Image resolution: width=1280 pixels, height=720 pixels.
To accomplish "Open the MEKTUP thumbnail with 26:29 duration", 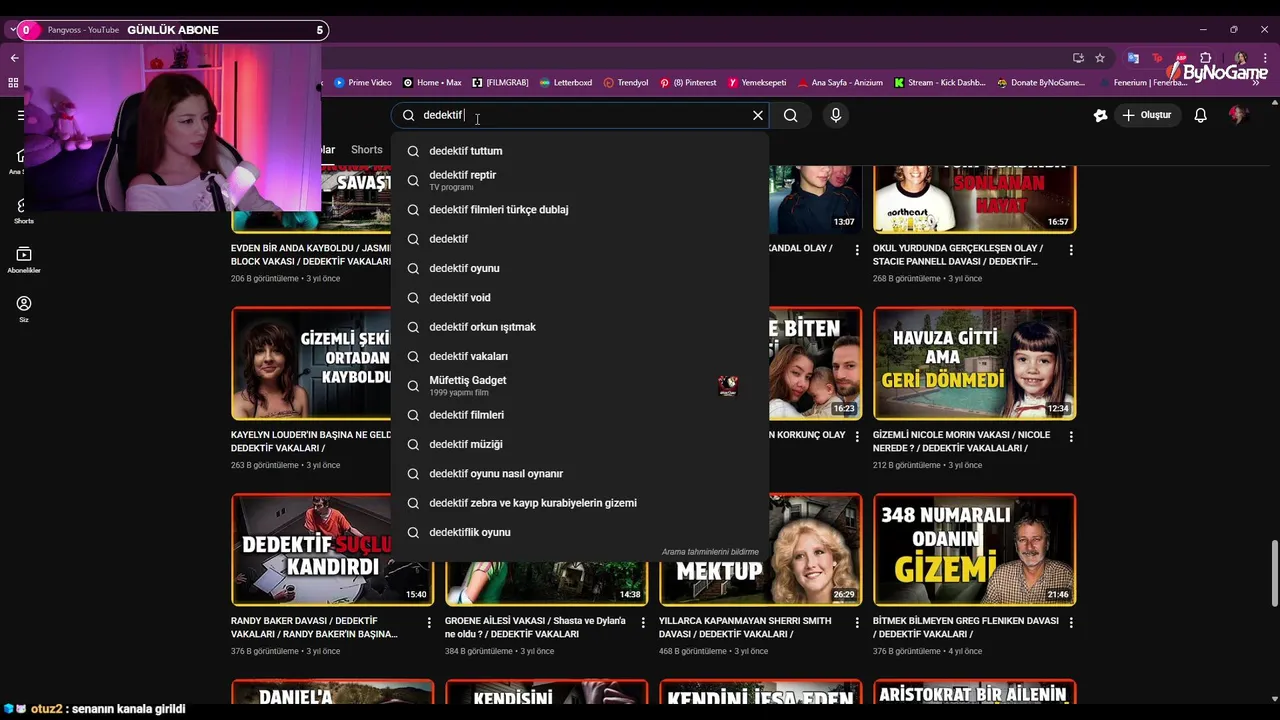I will coord(760,549).
